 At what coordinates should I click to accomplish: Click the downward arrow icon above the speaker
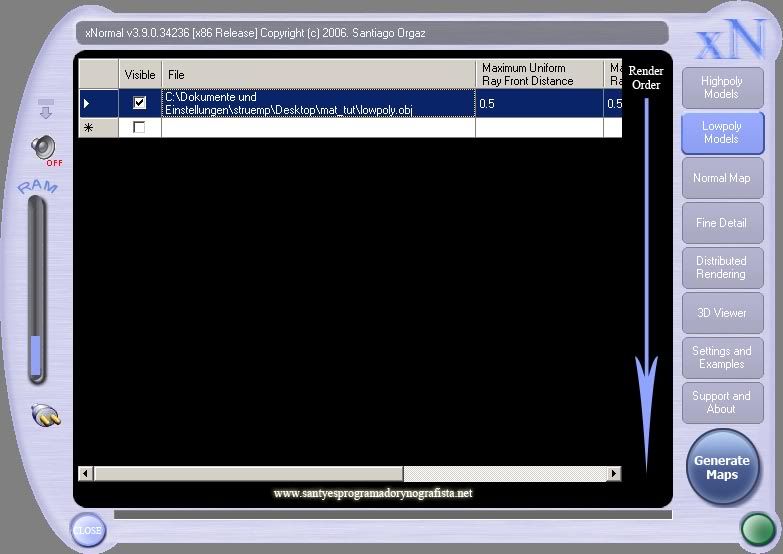pos(45,108)
